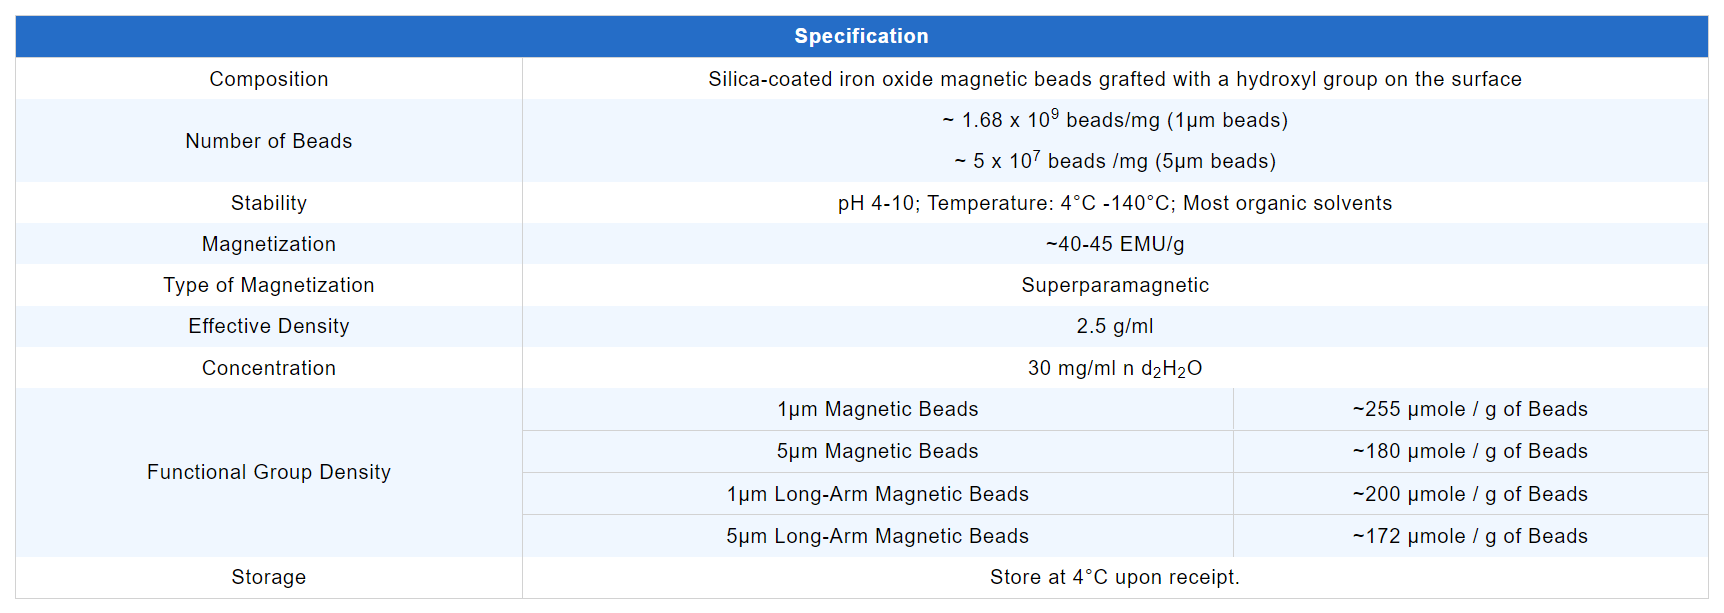Select the Composition row label
1724x613 pixels.
268,79
